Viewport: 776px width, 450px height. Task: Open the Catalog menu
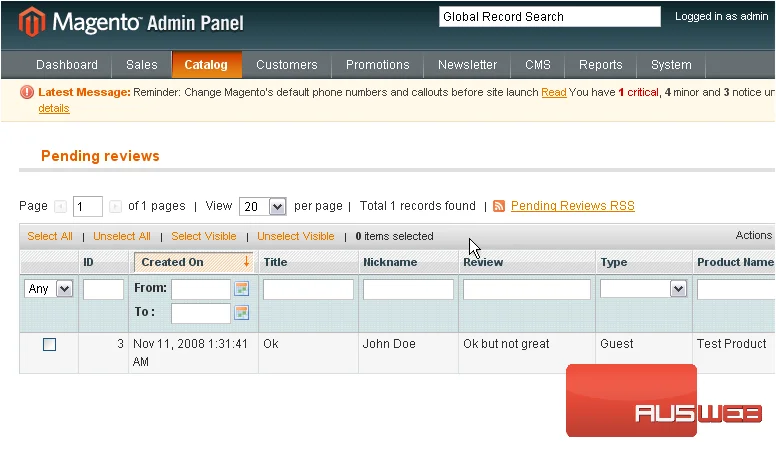(x=206, y=65)
